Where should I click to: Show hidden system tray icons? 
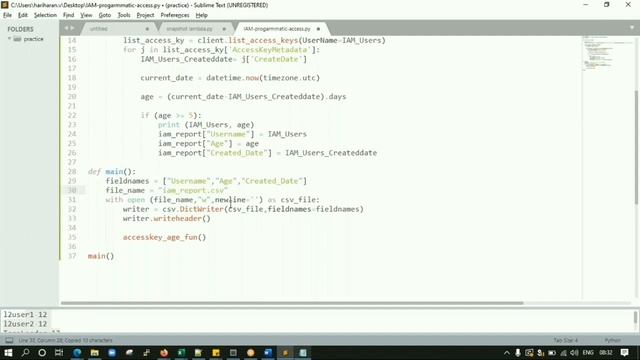coord(507,353)
